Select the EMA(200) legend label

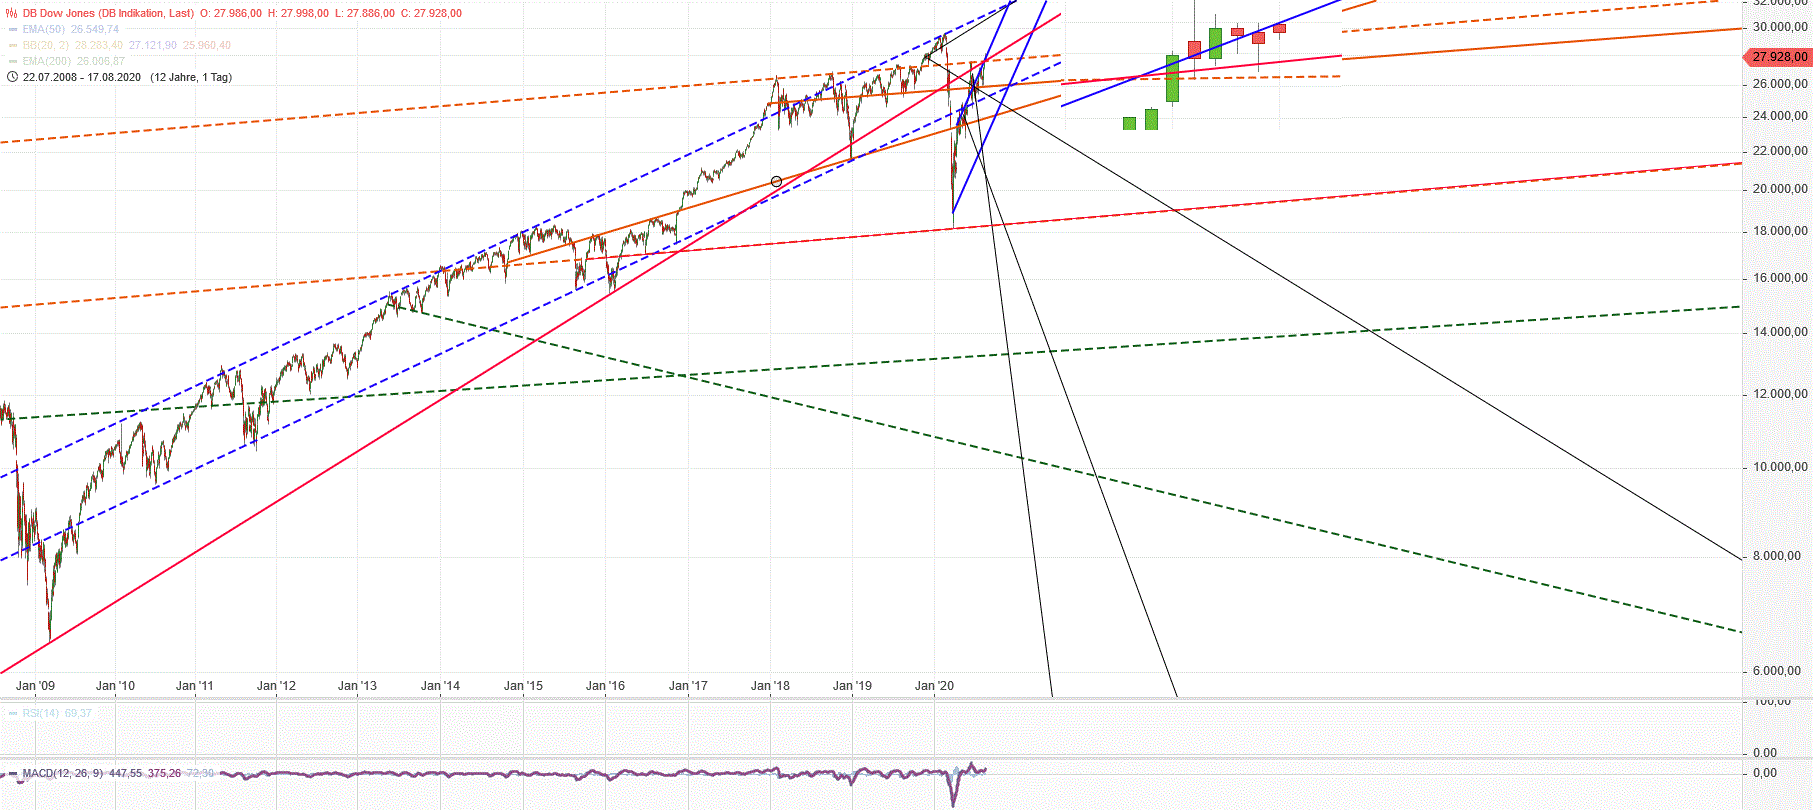(47, 61)
